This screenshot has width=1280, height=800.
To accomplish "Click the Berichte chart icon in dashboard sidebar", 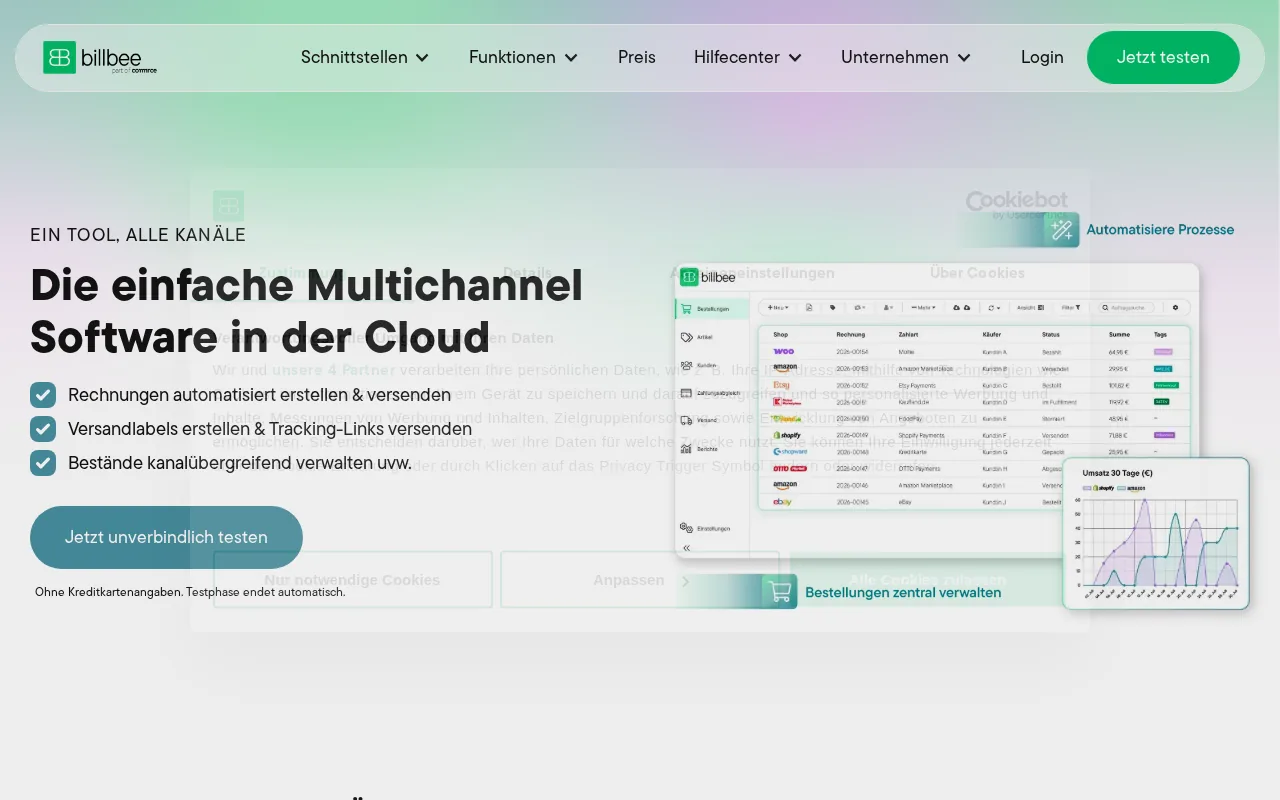I will pos(686,449).
